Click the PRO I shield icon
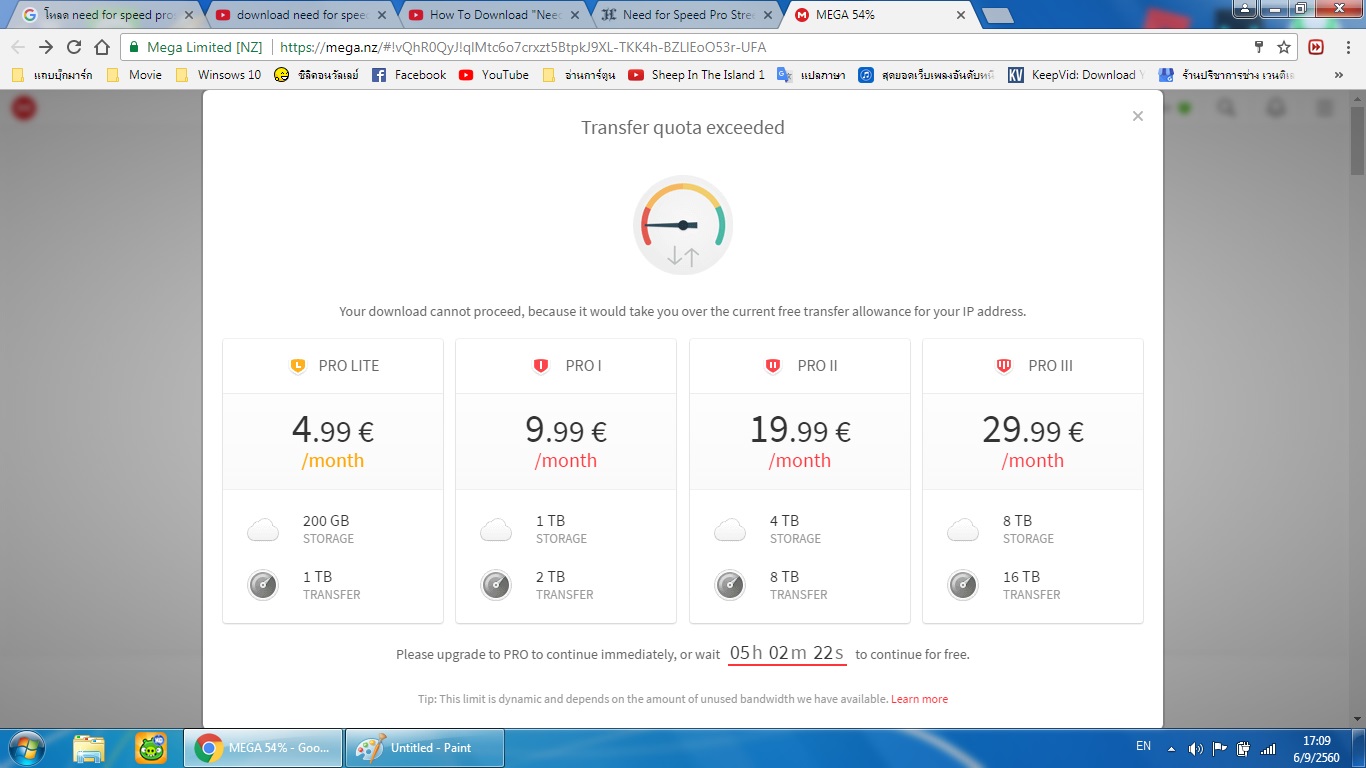The width and height of the screenshot is (1366, 768). (x=541, y=366)
